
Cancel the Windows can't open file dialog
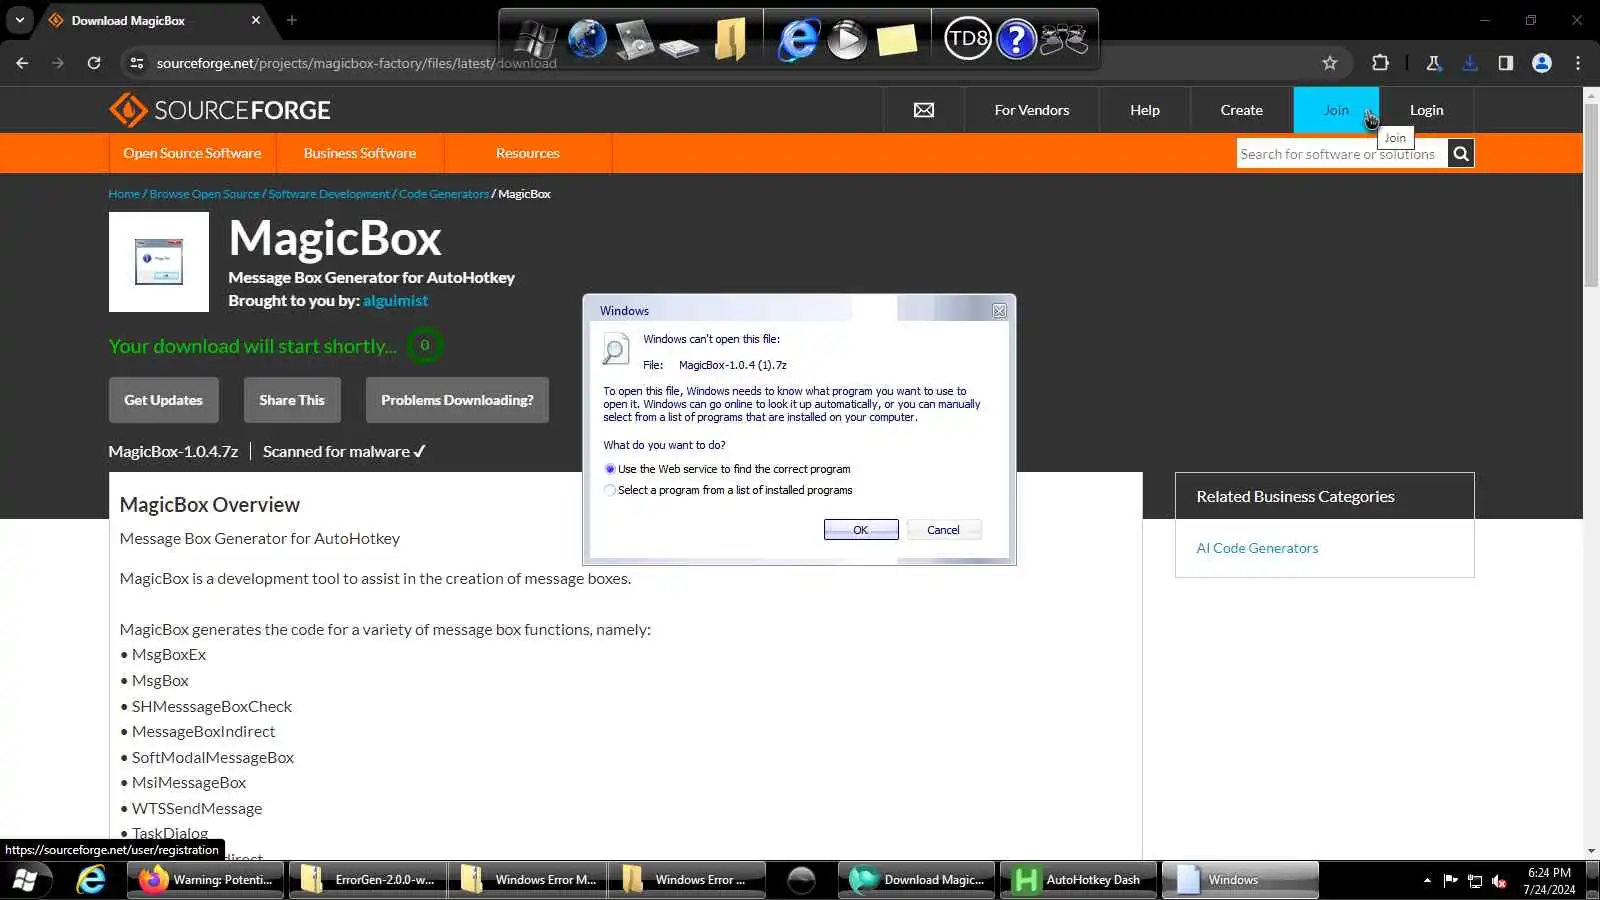(x=943, y=530)
